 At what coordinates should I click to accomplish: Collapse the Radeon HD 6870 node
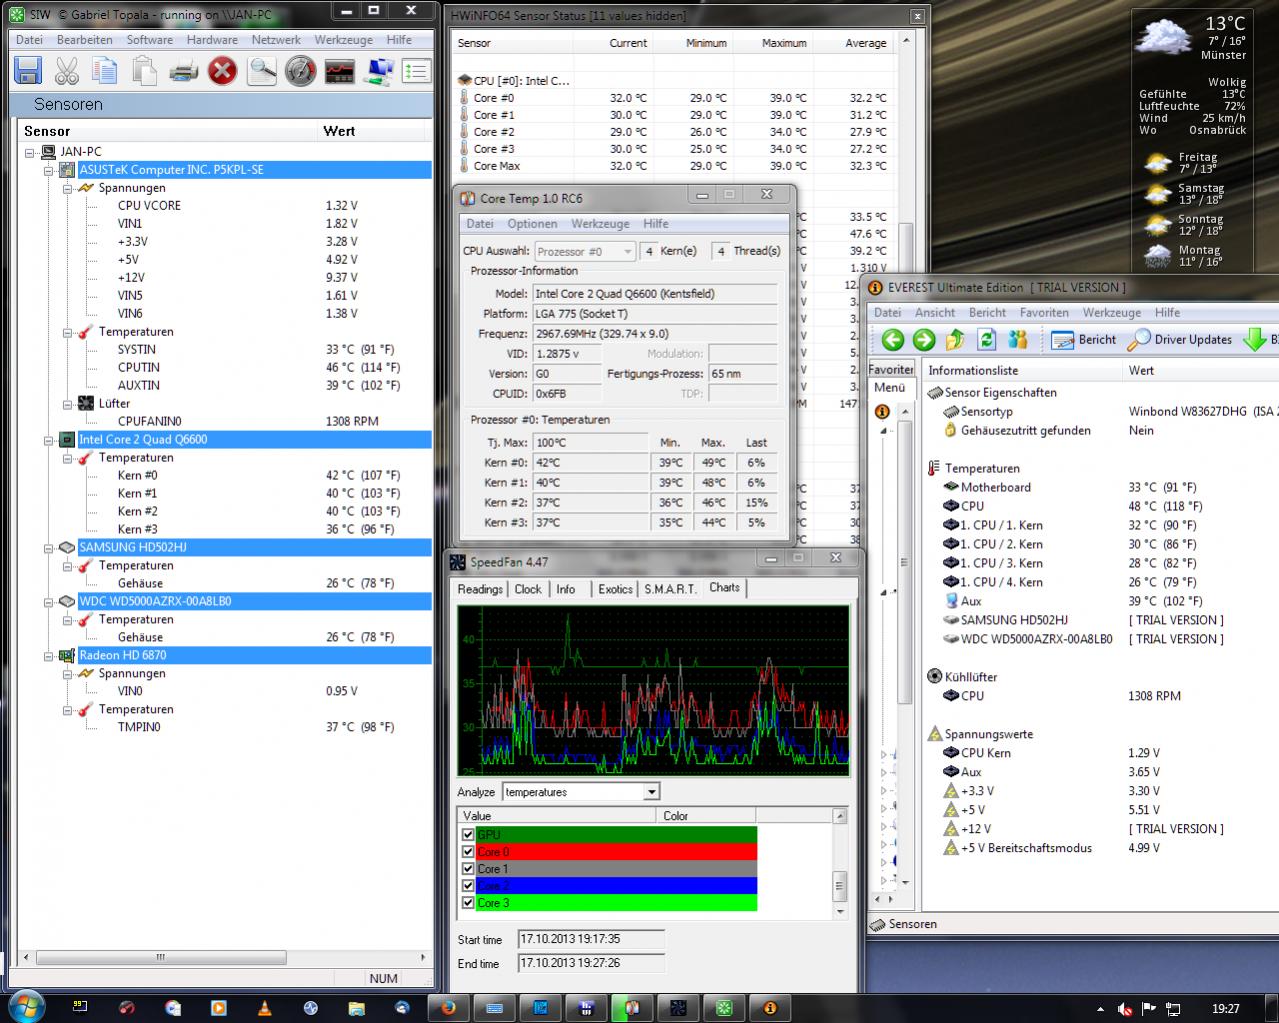(x=48, y=656)
